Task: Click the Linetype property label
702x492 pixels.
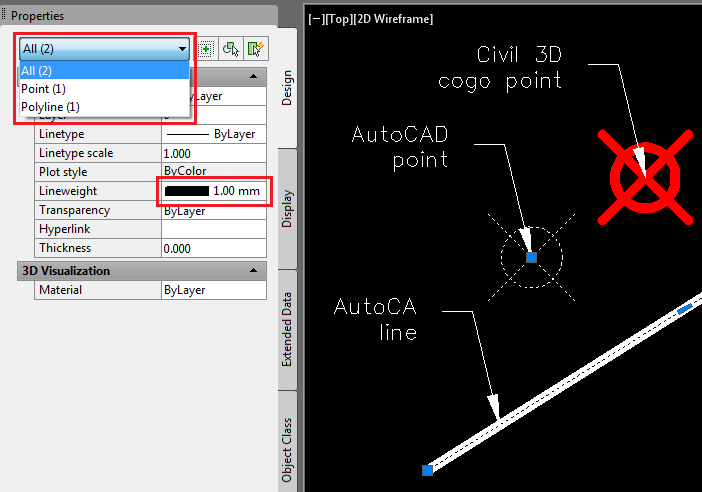Action: tap(62, 134)
